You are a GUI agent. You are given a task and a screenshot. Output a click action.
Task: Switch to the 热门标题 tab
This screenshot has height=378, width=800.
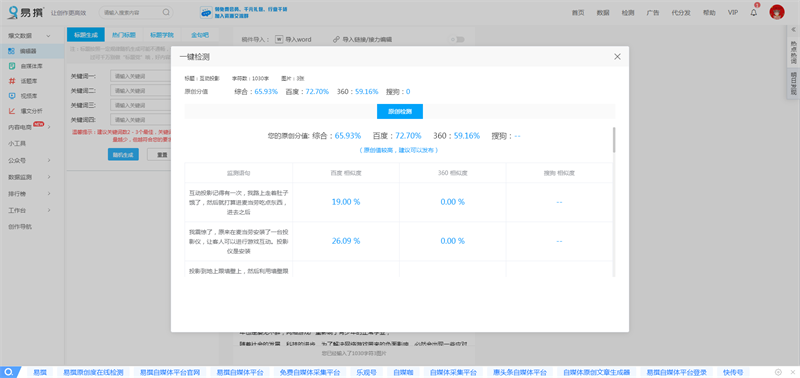124,35
